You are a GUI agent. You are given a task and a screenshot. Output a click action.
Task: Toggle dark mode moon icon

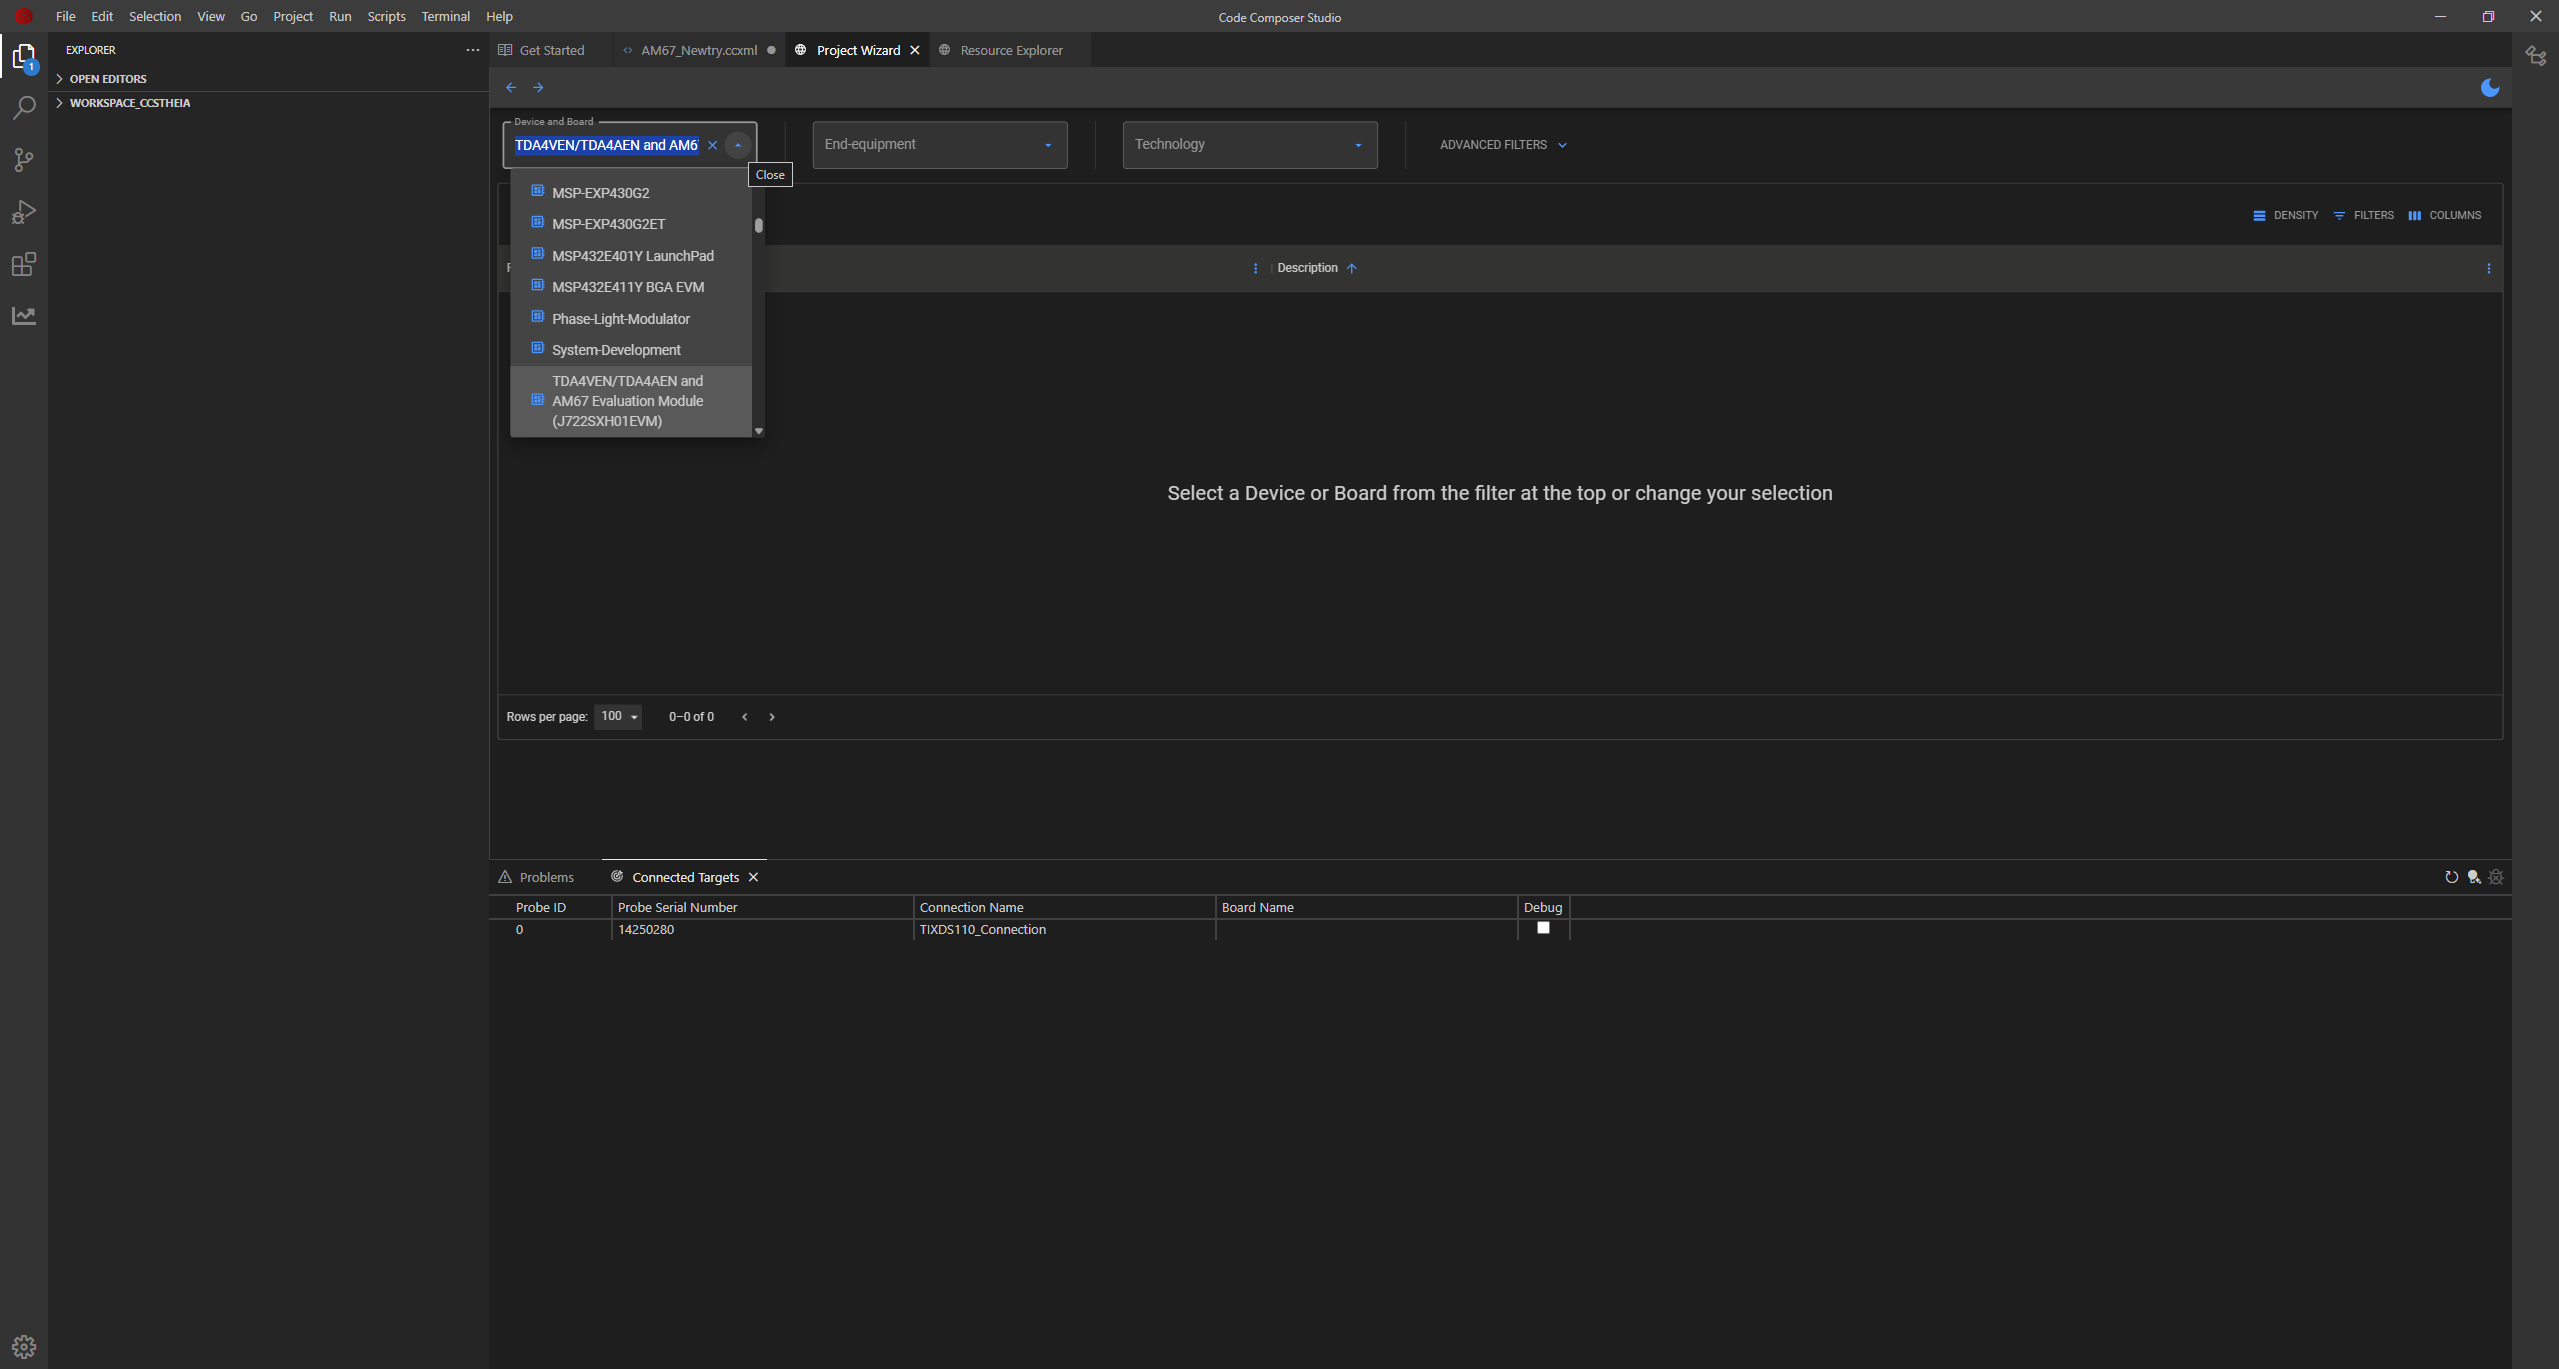coord(2489,88)
